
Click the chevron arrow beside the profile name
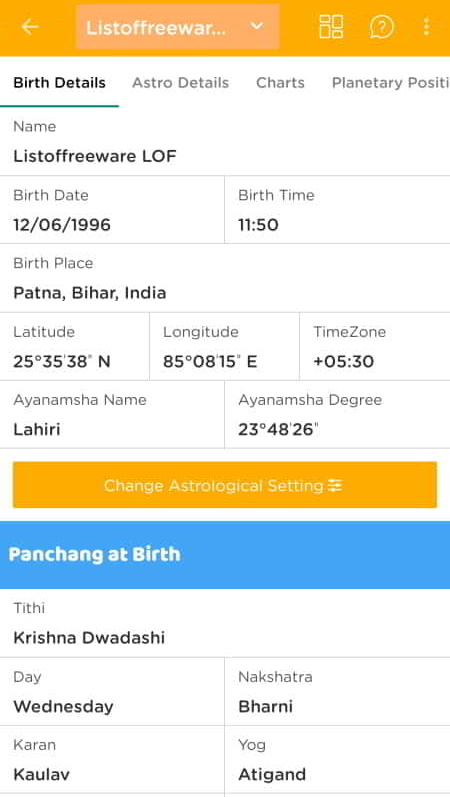click(257, 25)
